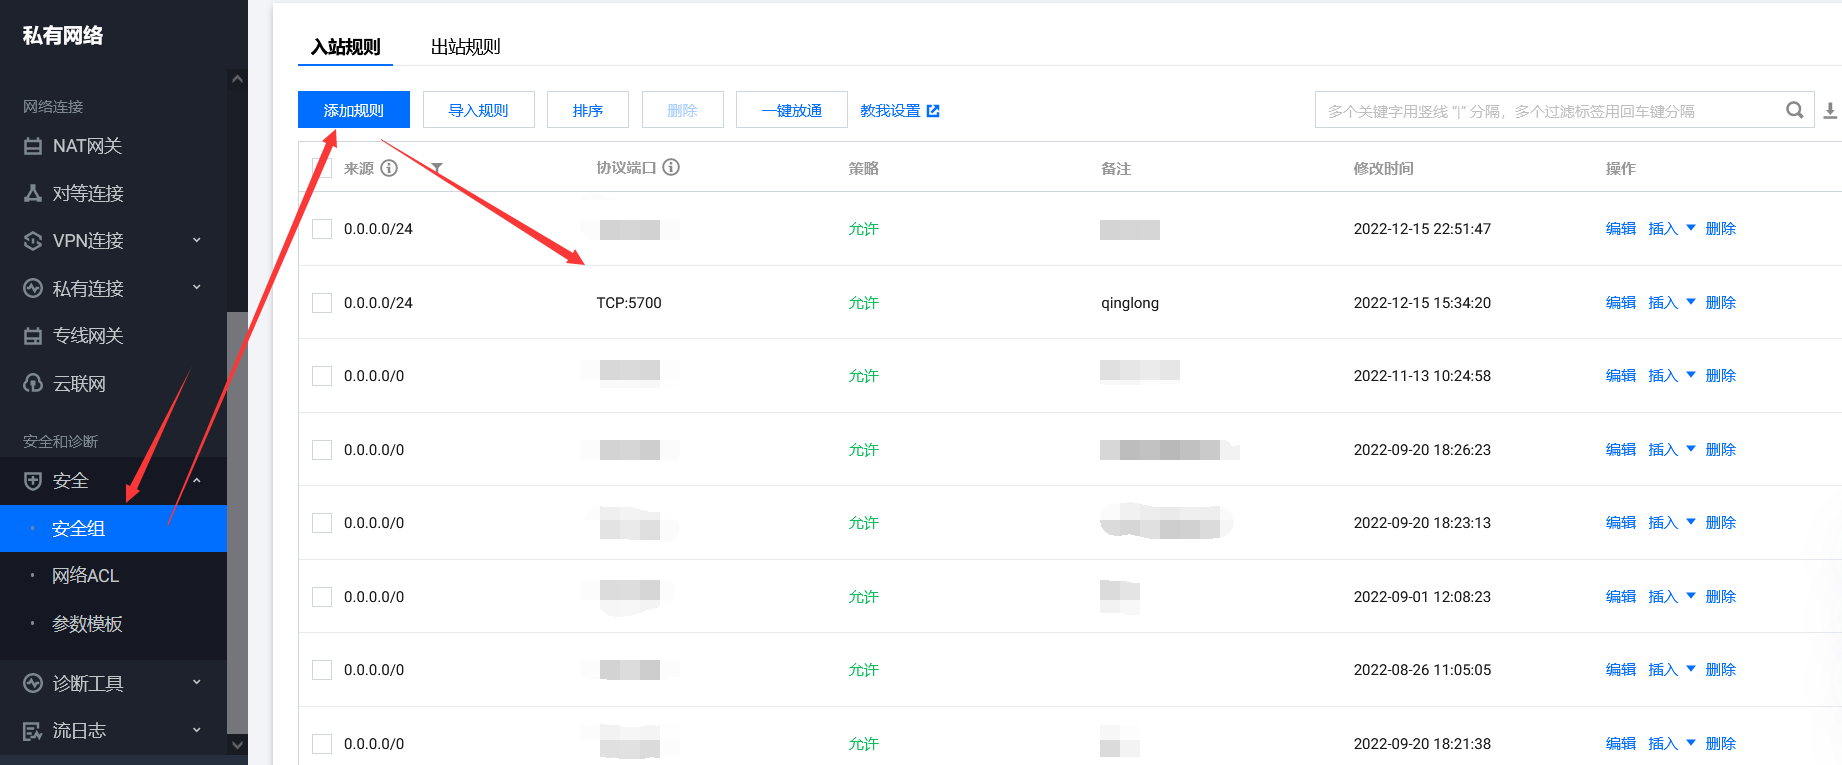The width and height of the screenshot is (1842, 765).
Task: Click the 导入规则 button
Action: (x=479, y=110)
